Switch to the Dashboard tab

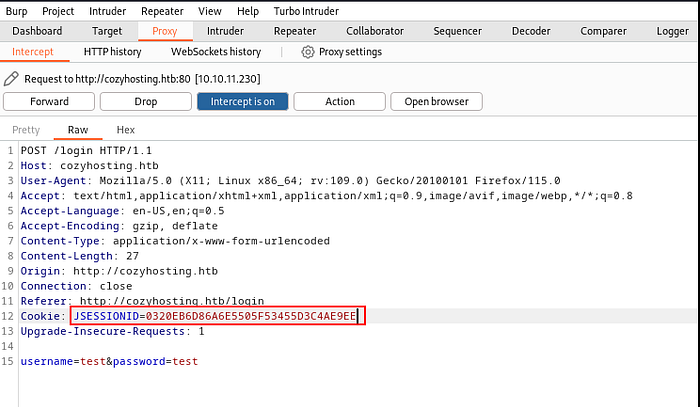(x=37, y=31)
